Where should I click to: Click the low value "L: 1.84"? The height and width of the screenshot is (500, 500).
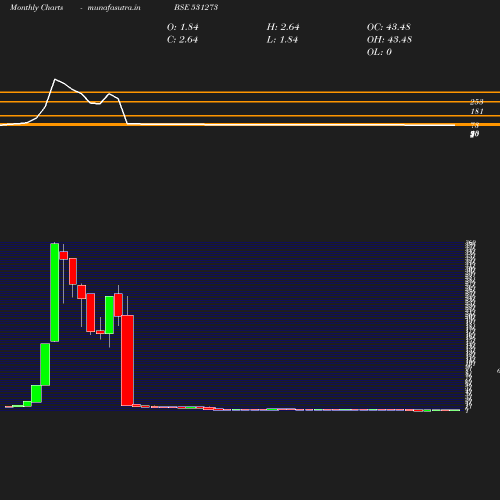[282, 40]
